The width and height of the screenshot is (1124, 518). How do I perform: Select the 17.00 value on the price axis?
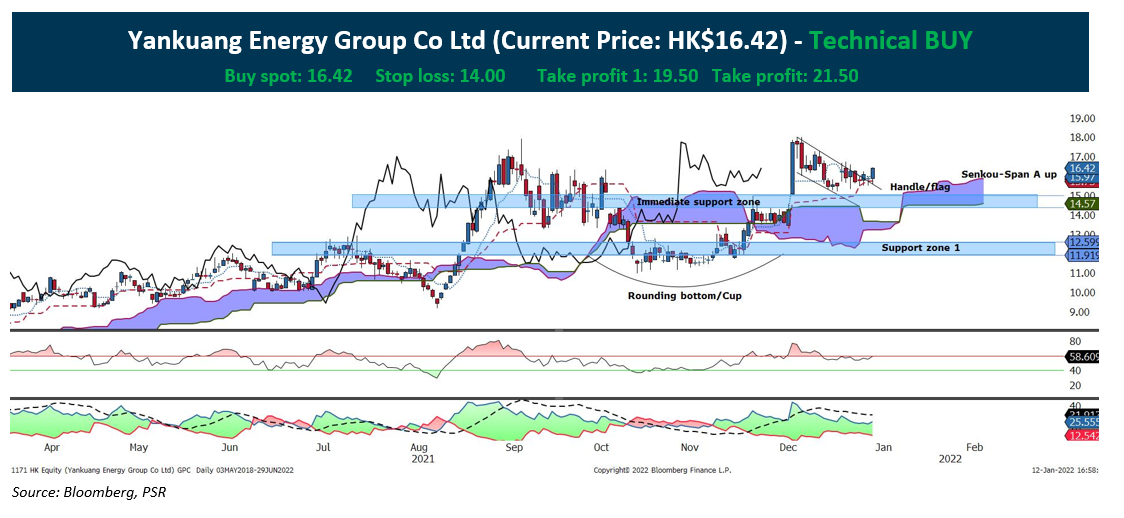pyautogui.click(x=1081, y=157)
